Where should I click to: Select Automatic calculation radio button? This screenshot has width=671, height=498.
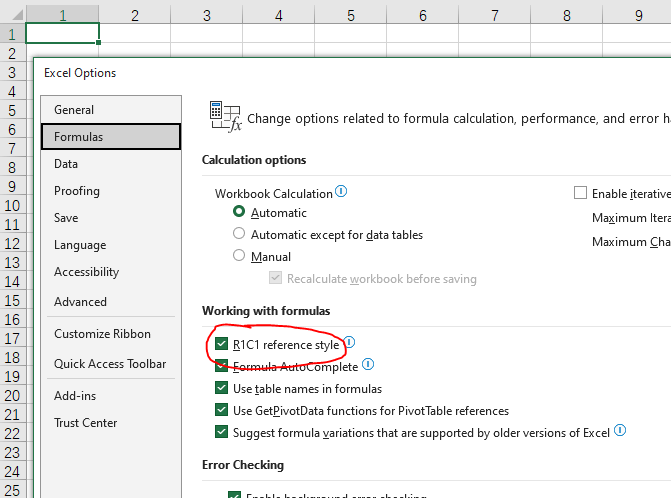tap(239, 211)
